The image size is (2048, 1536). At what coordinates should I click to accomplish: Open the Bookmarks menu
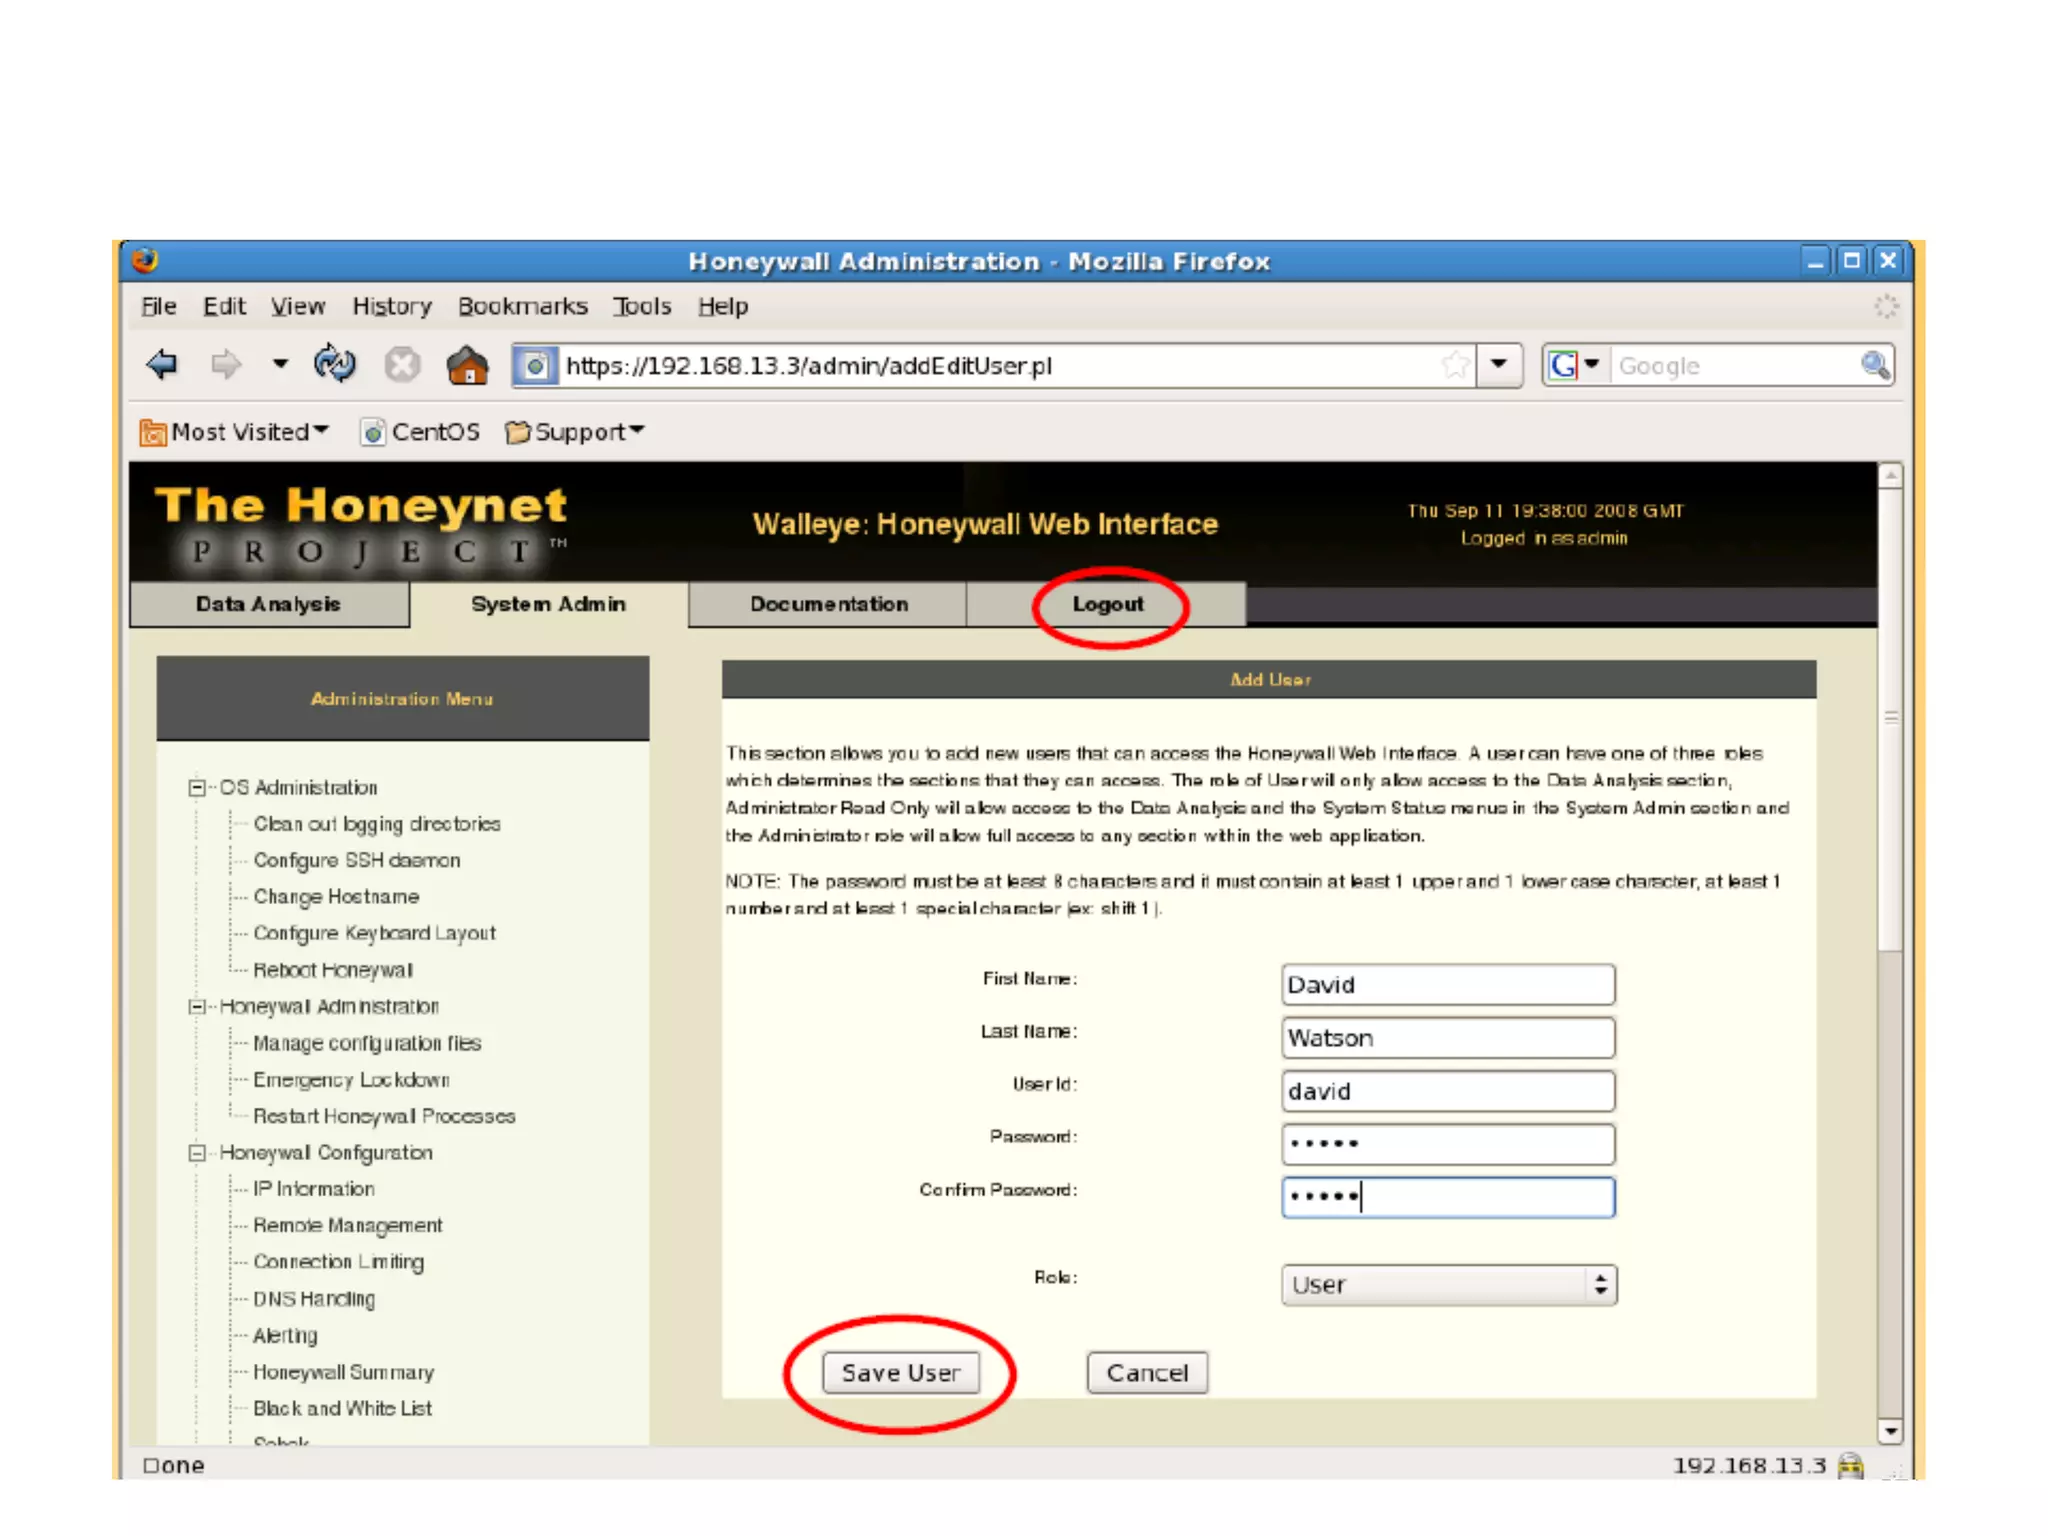pos(522,306)
